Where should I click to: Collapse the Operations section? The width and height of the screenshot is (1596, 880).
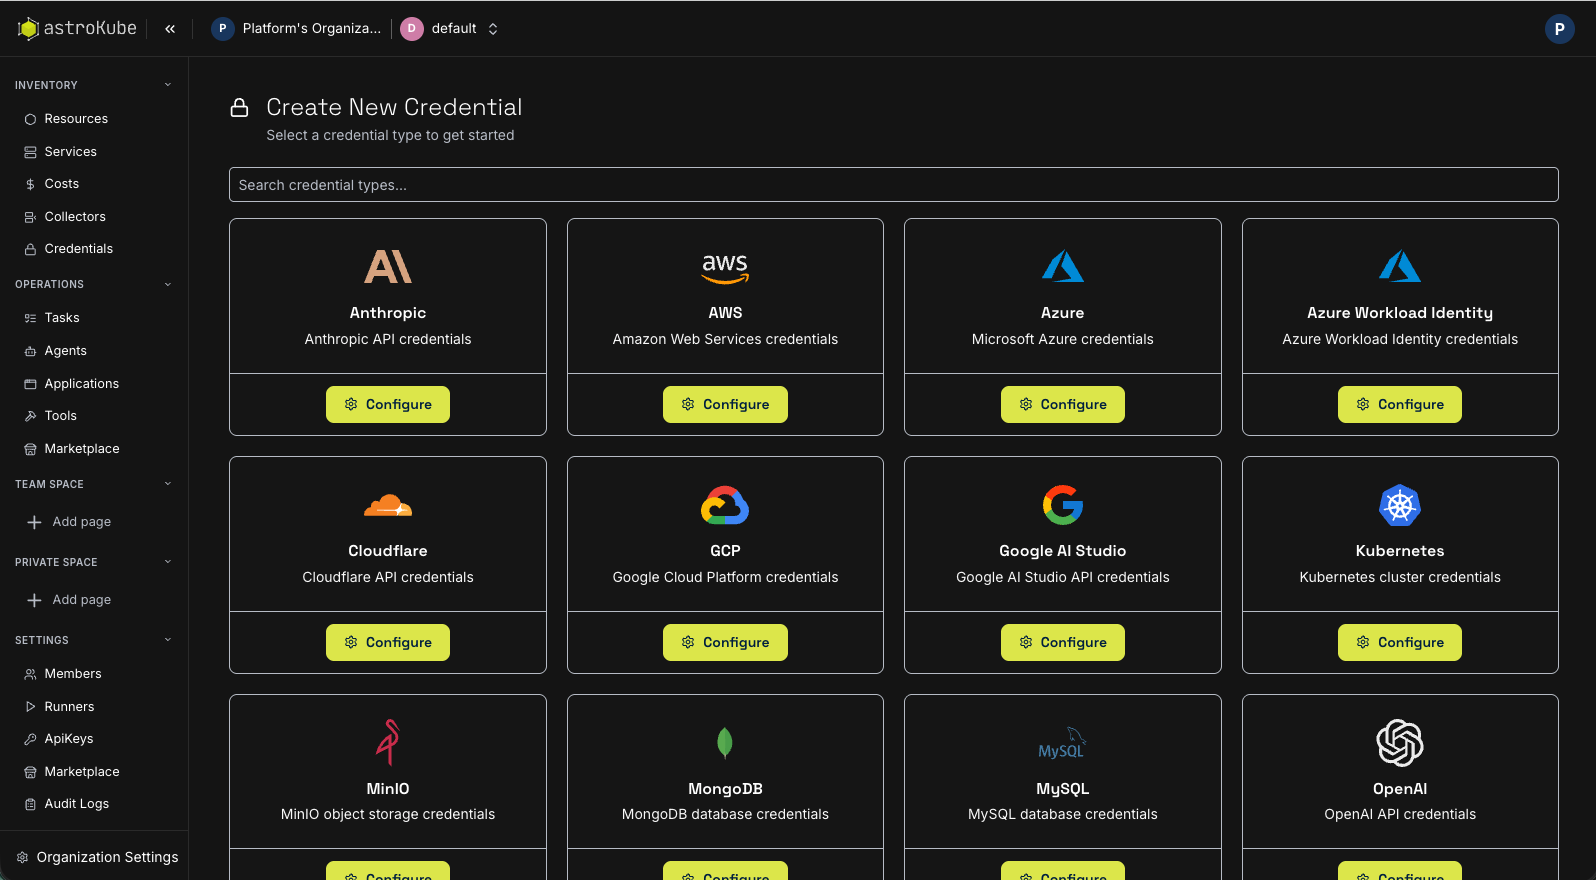[x=168, y=284]
